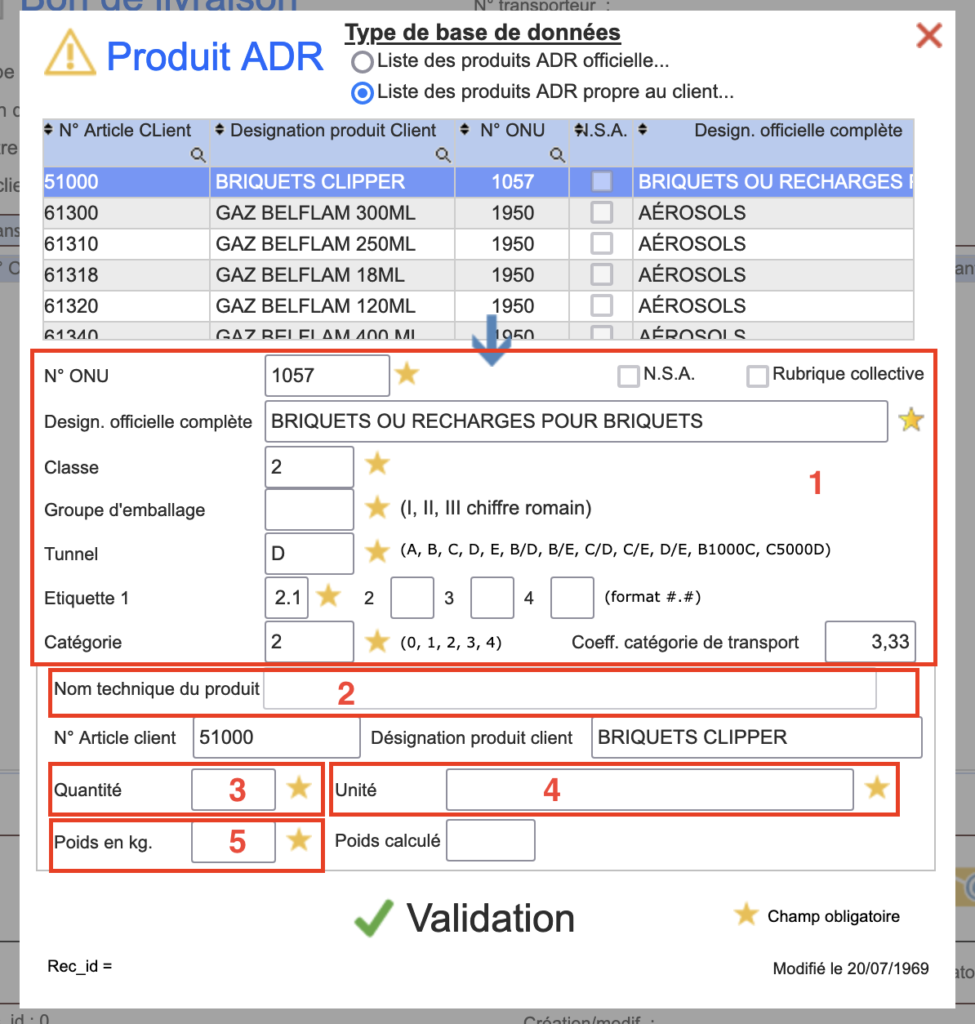
Task: Click into the Quantité input field
Action: tap(233, 789)
